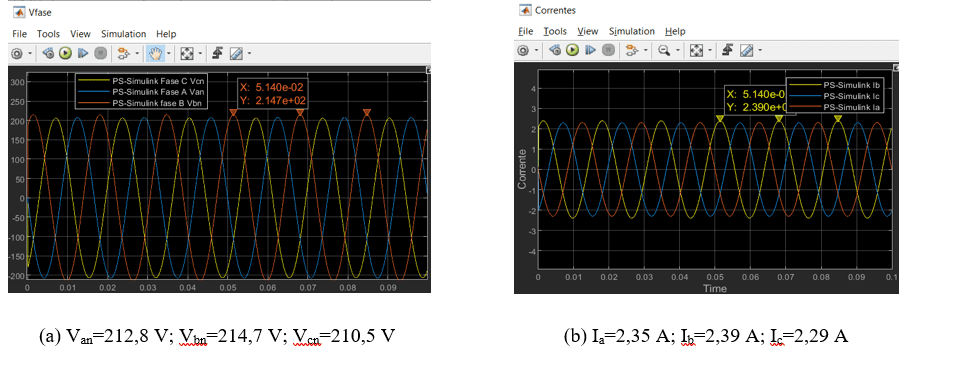Open the Help menu in Vfase window

tap(166, 34)
